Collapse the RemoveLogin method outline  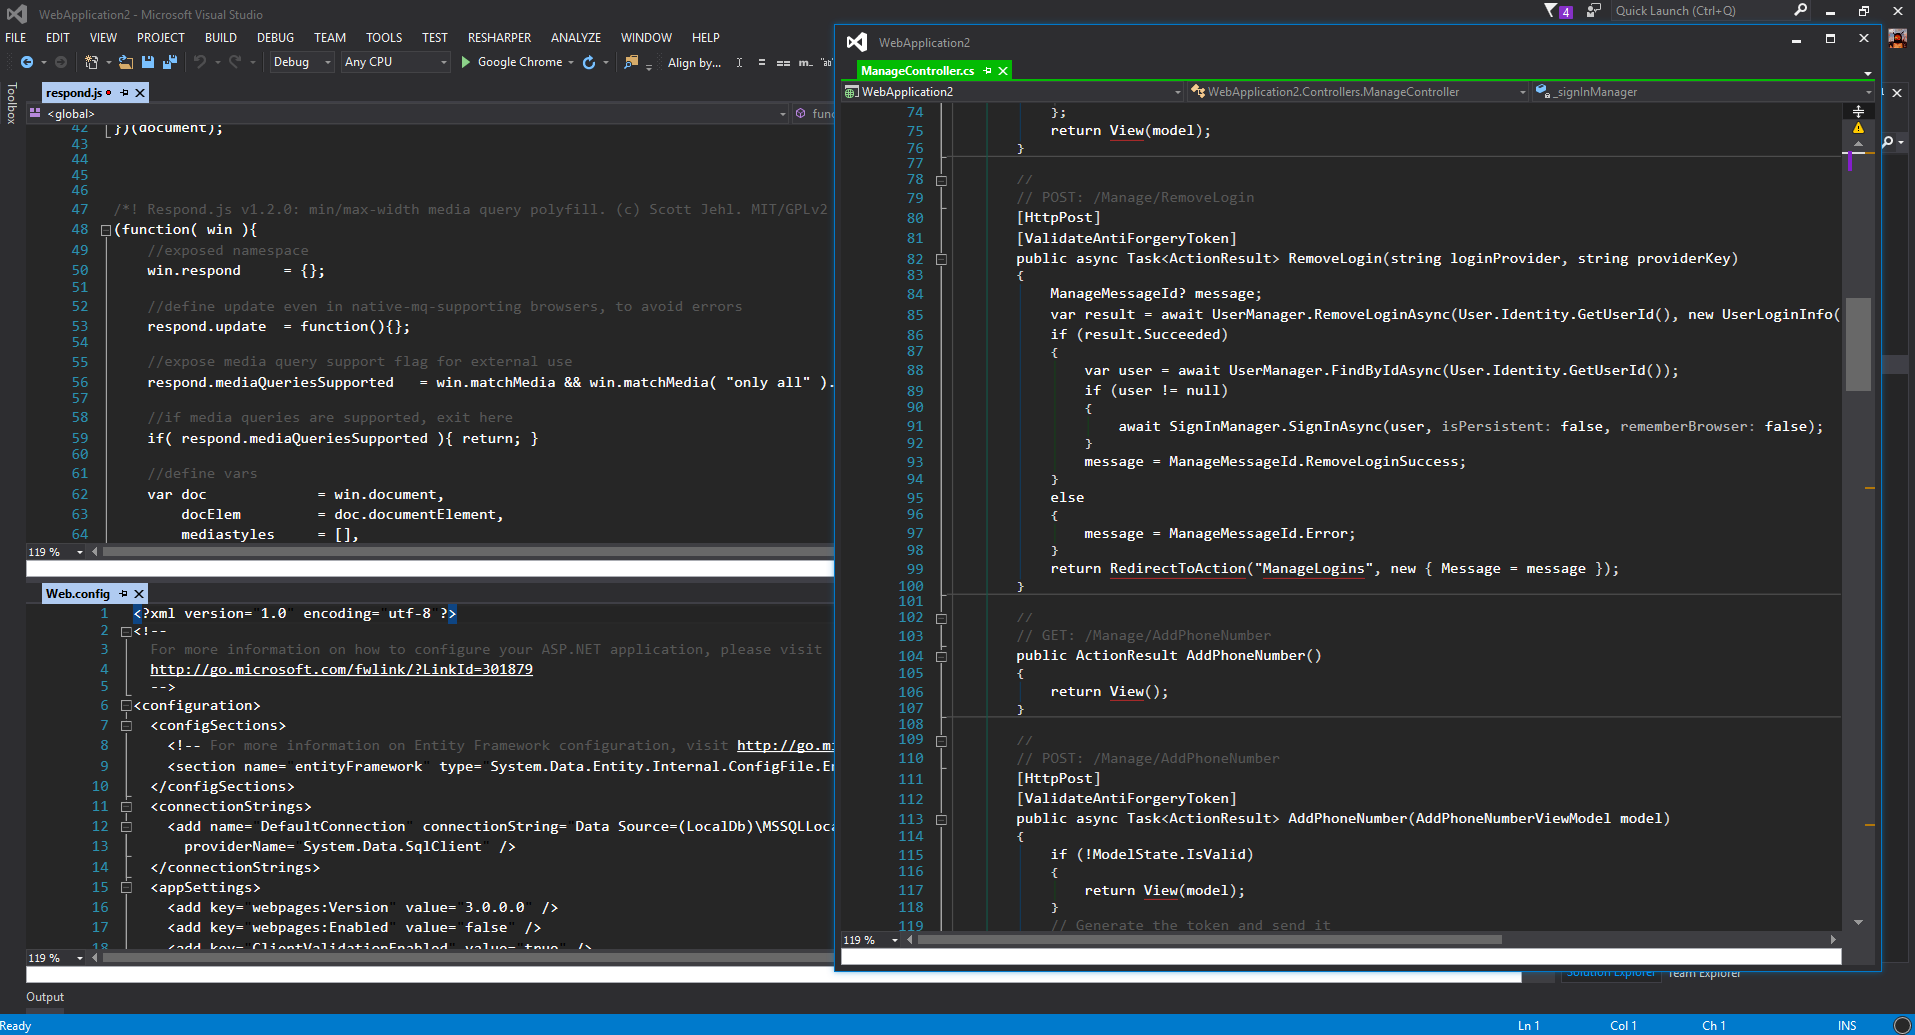point(941,259)
